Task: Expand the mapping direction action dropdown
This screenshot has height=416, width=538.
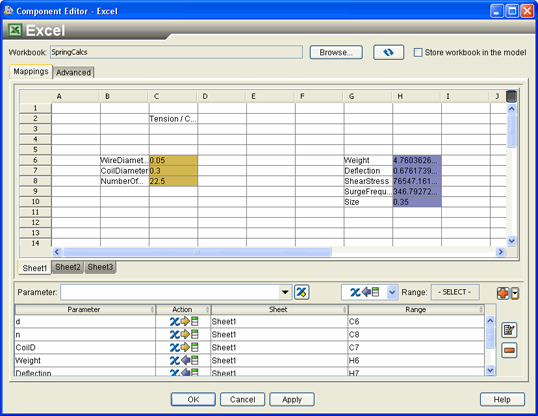Action: tap(392, 292)
